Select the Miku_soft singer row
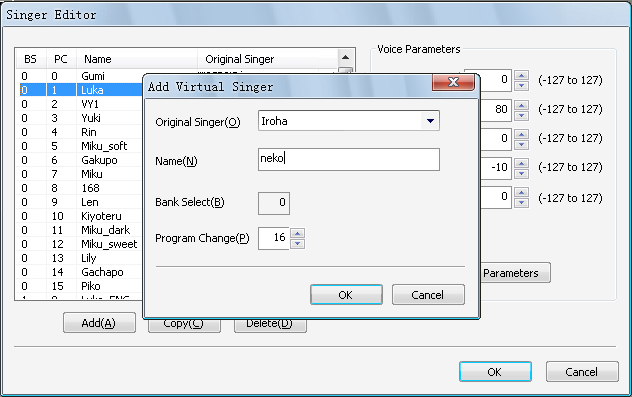This screenshot has width=632, height=397. [81, 146]
